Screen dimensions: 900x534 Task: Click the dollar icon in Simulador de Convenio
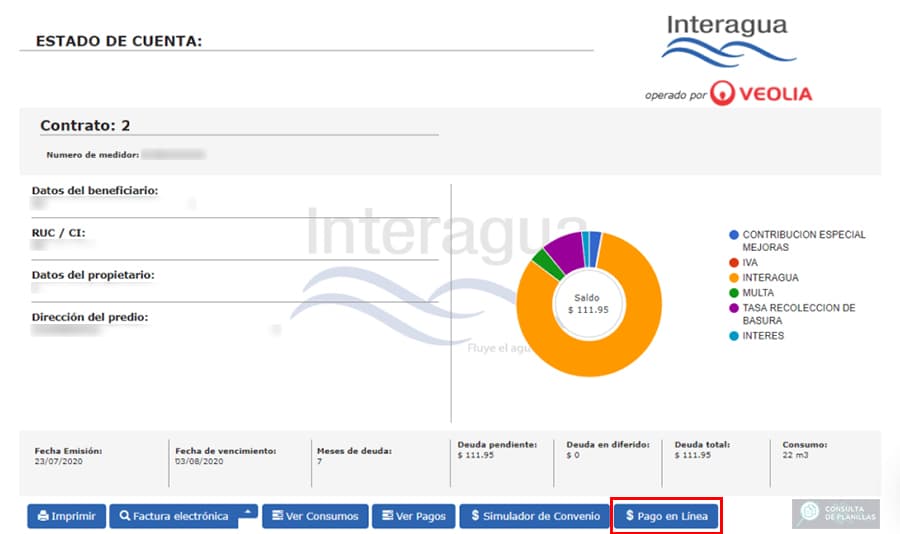pyautogui.click(x=475, y=516)
